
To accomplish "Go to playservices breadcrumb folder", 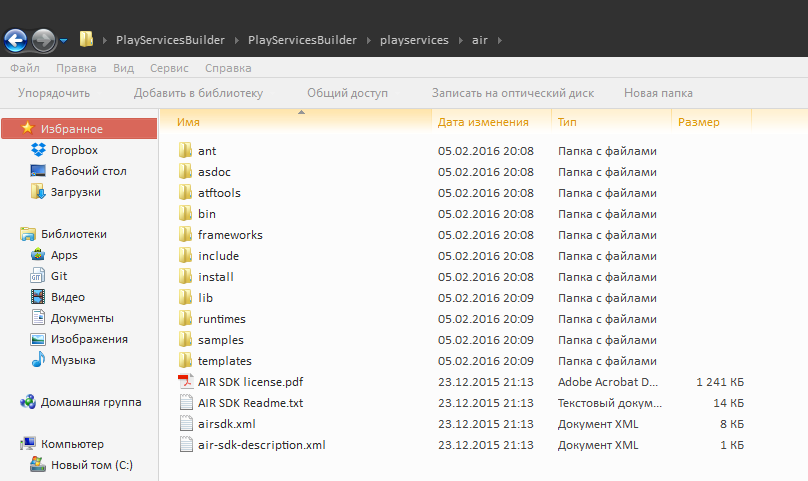I will (414, 40).
